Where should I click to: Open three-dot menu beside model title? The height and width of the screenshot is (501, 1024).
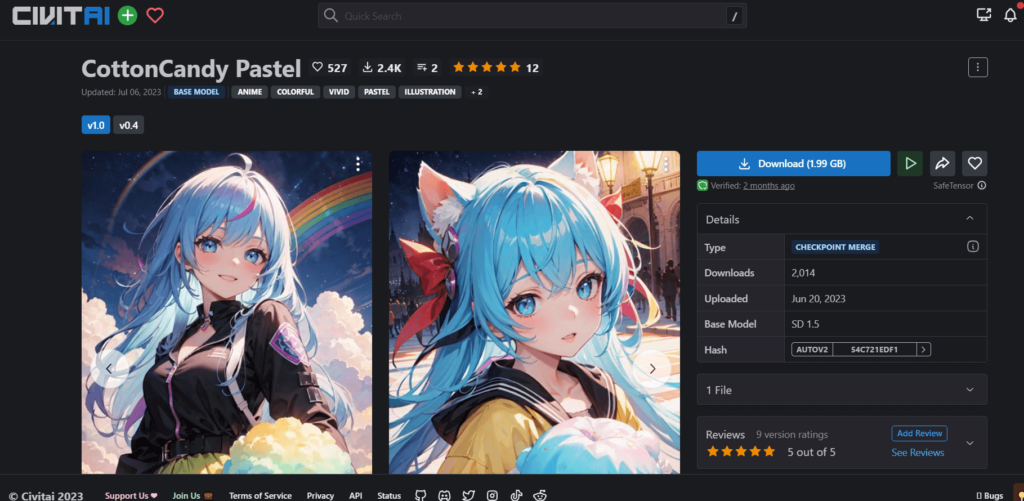point(977,67)
